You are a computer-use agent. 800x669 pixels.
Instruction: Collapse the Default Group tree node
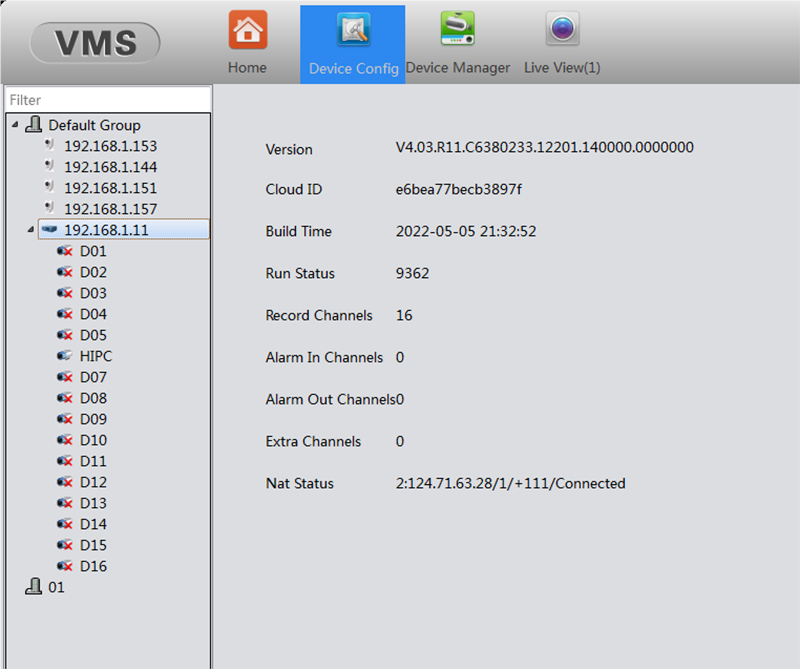point(15,125)
